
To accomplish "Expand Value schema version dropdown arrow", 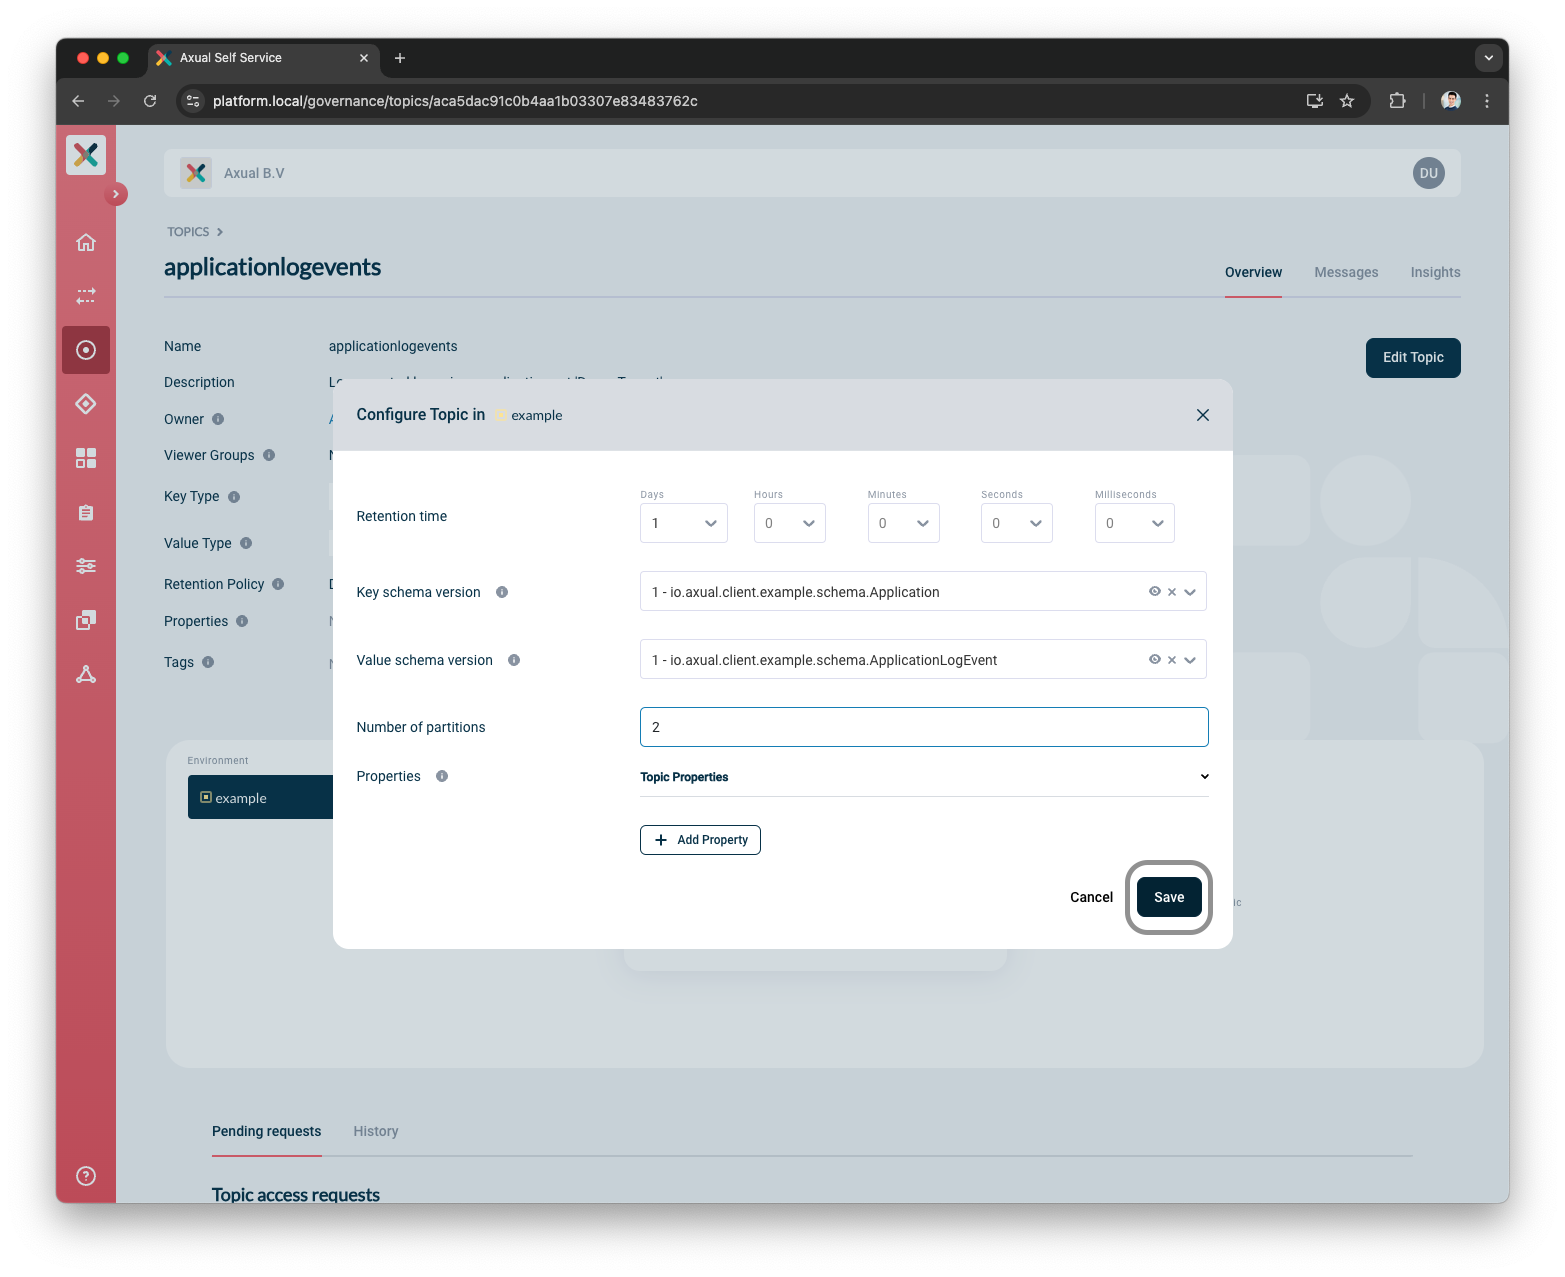I will point(1190,660).
